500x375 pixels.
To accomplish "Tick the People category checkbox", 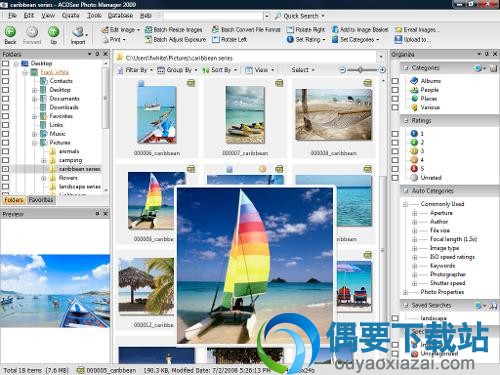I will point(395,90).
